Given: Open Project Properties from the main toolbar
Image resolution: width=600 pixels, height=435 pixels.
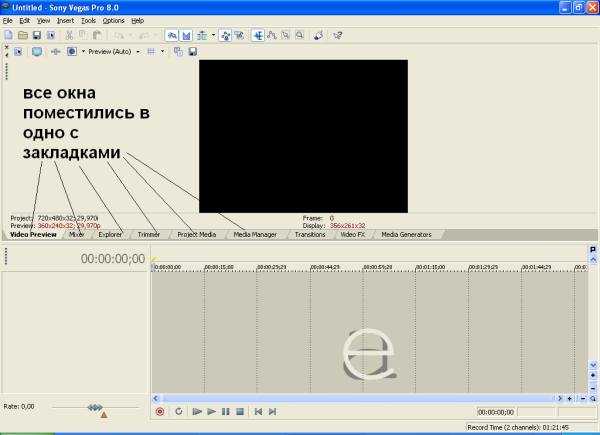Looking at the screenshot, I should coord(51,36).
